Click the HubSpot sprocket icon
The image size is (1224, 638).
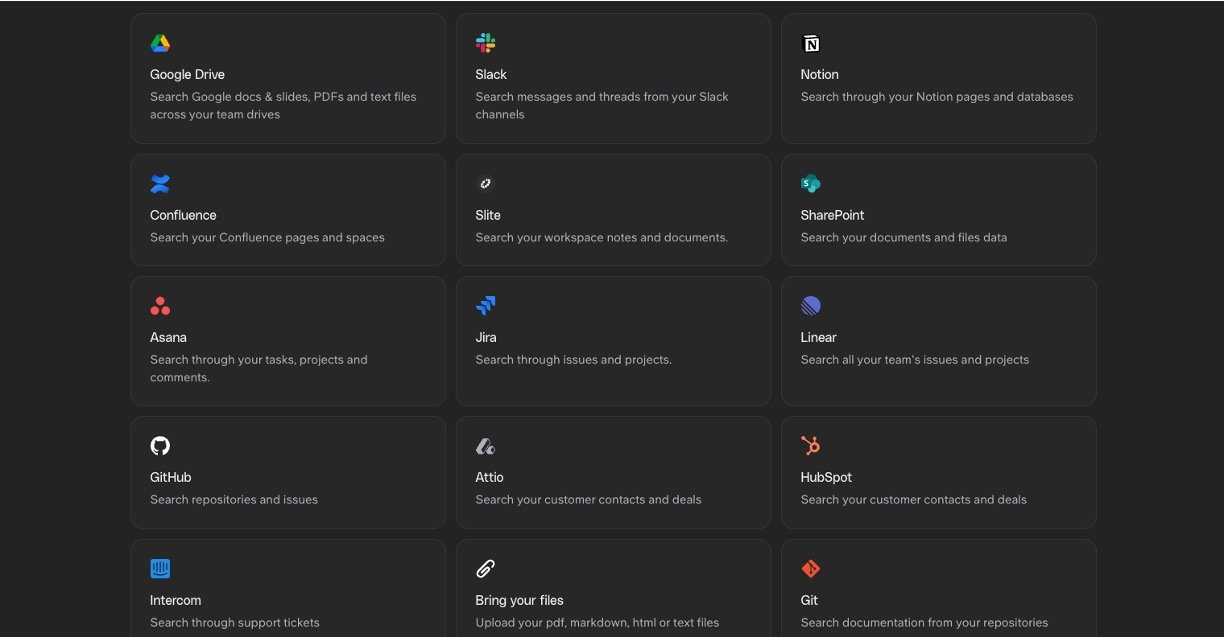(810, 446)
